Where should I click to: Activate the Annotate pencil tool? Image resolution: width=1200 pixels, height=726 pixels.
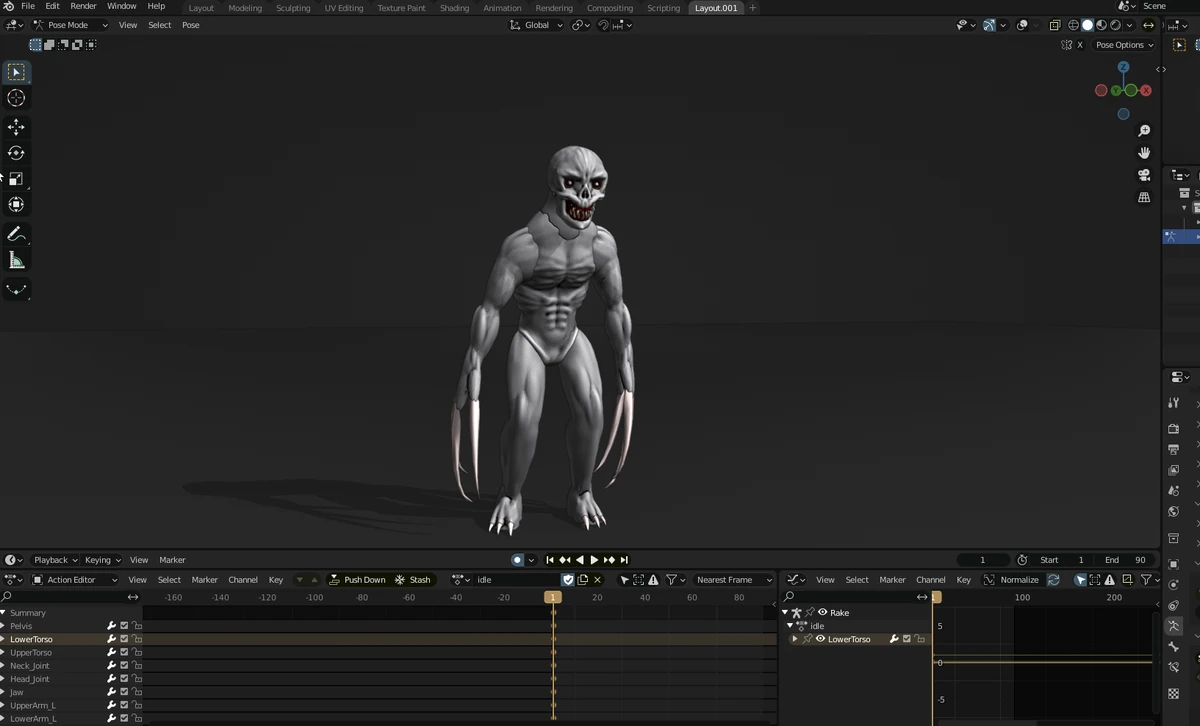point(16,234)
